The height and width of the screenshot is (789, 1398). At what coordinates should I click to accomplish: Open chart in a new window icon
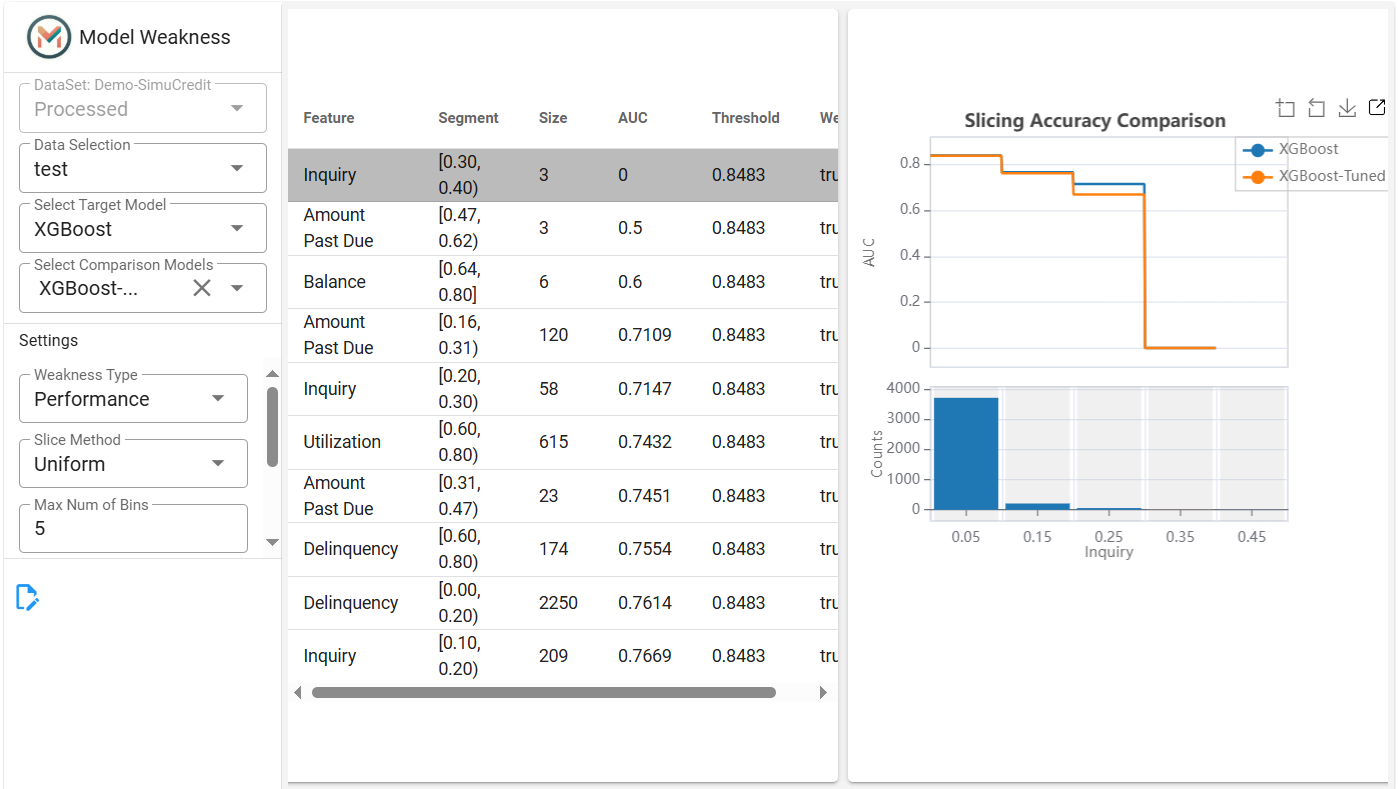1377,107
